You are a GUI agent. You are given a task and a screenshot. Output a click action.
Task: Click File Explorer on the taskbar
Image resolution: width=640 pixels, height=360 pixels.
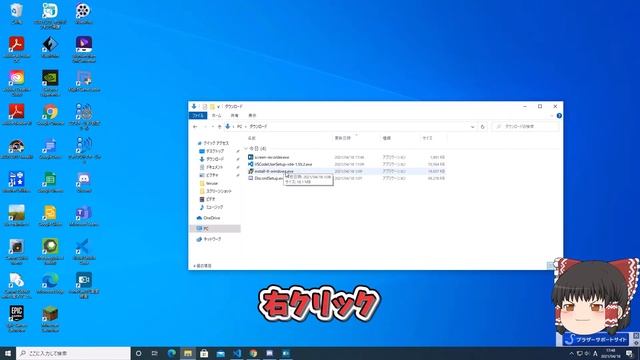click(x=188, y=353)
